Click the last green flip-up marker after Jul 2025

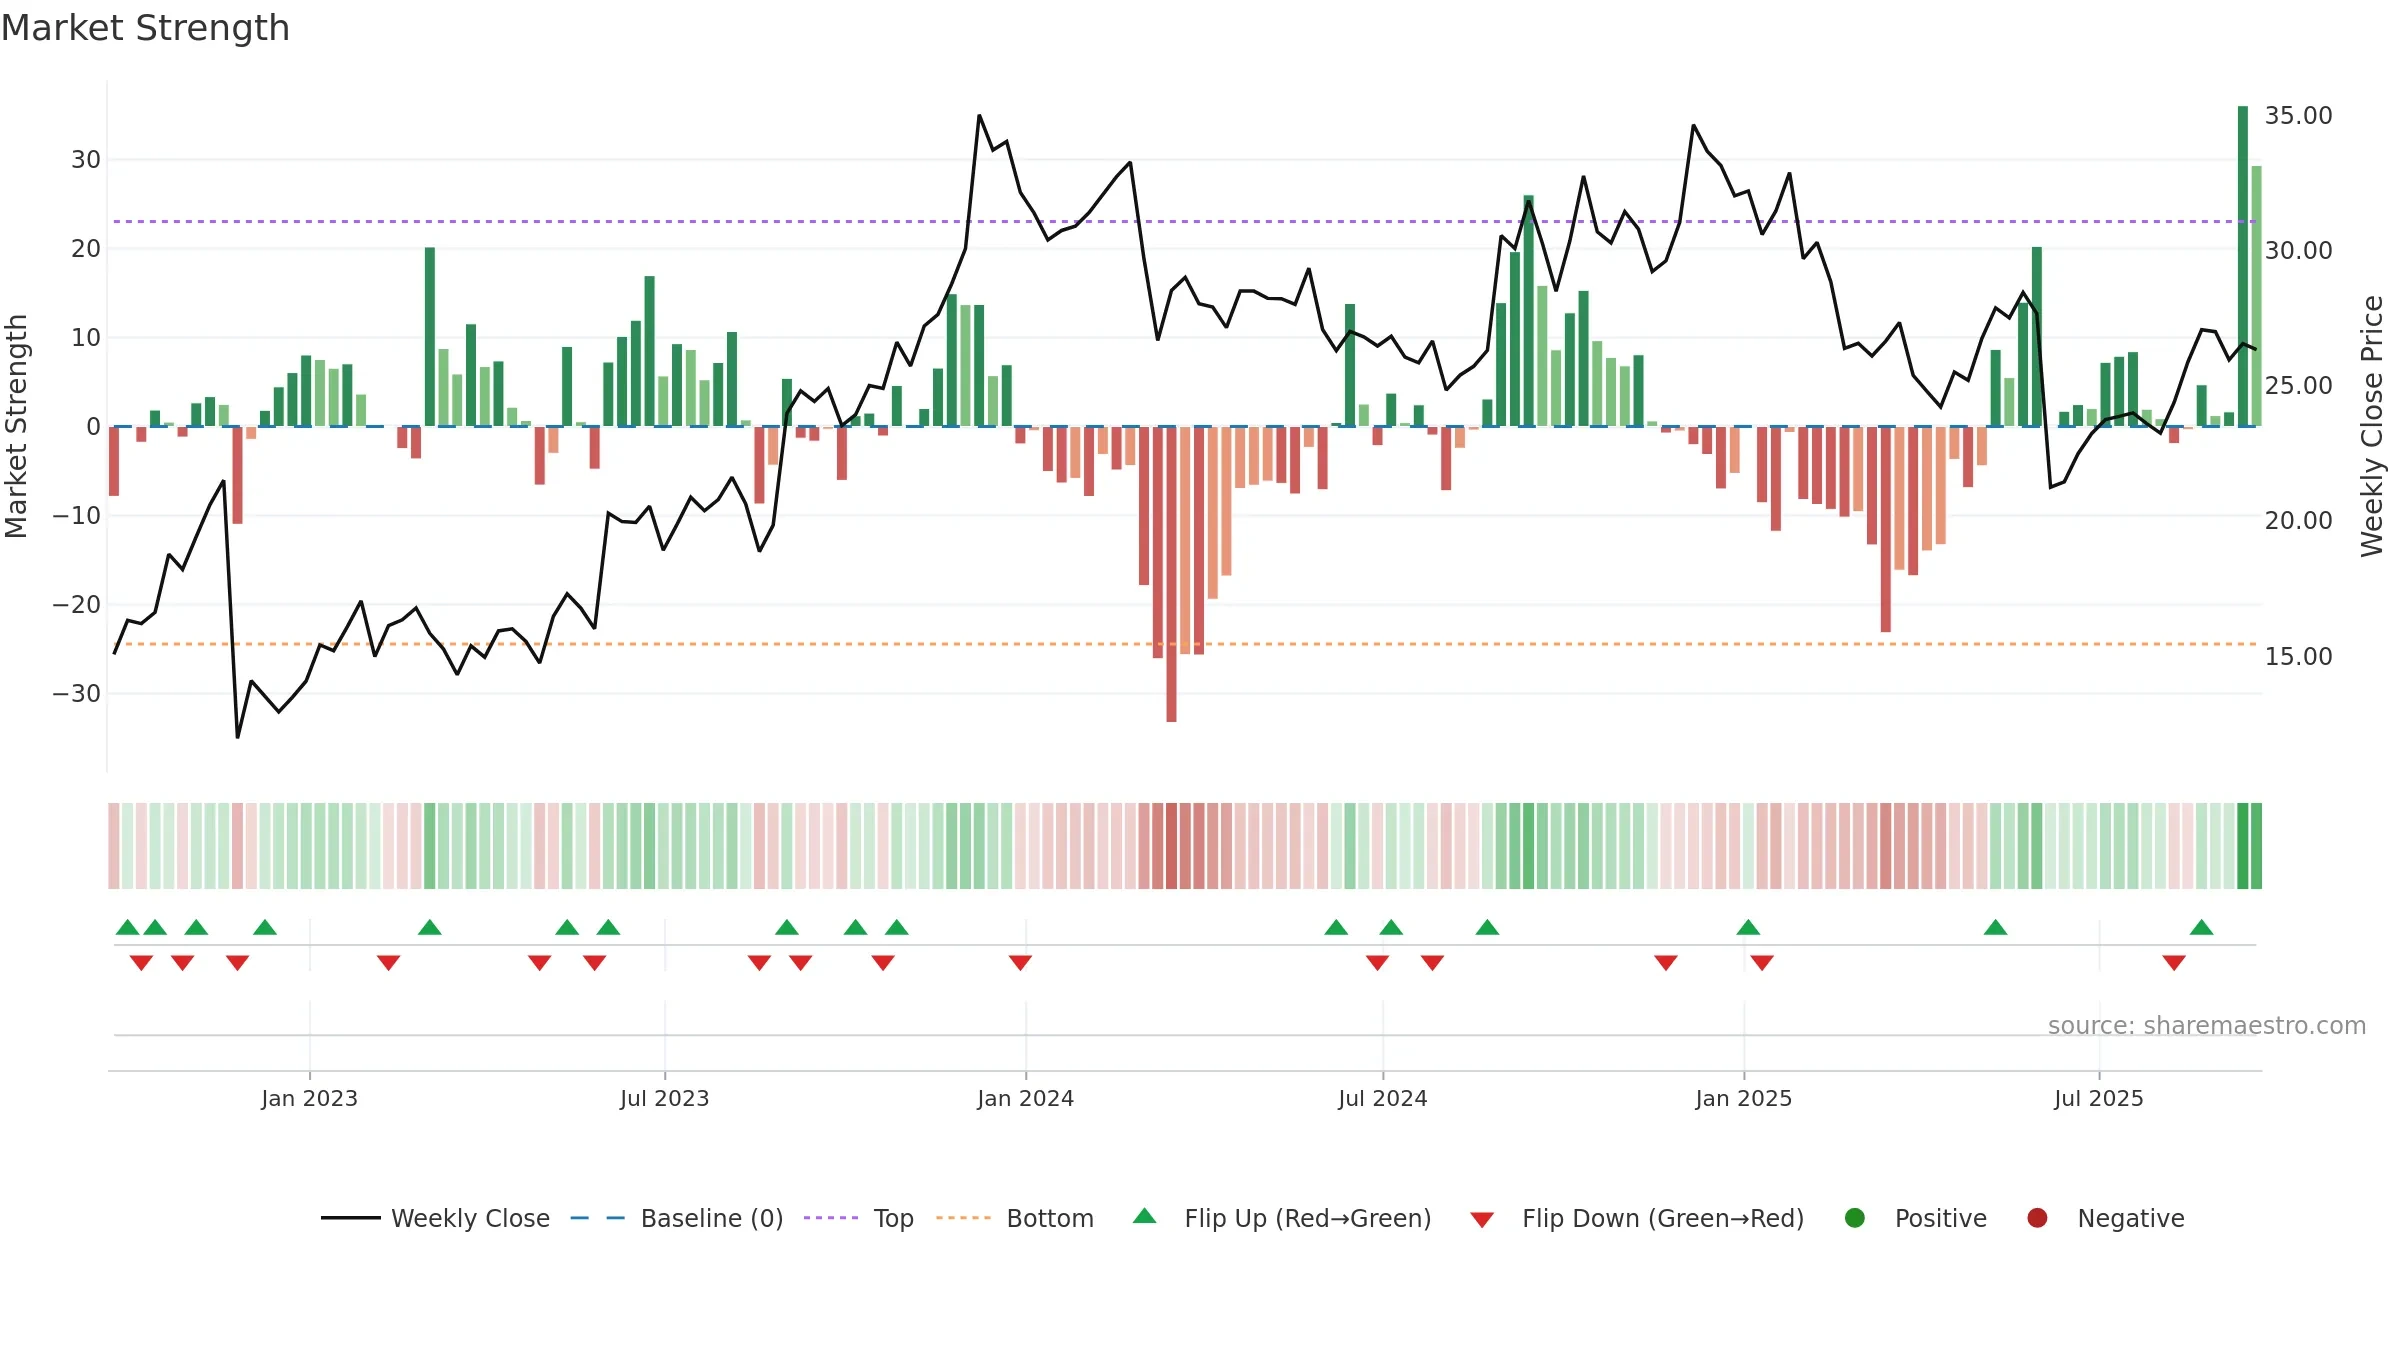tap(2201, 927)
